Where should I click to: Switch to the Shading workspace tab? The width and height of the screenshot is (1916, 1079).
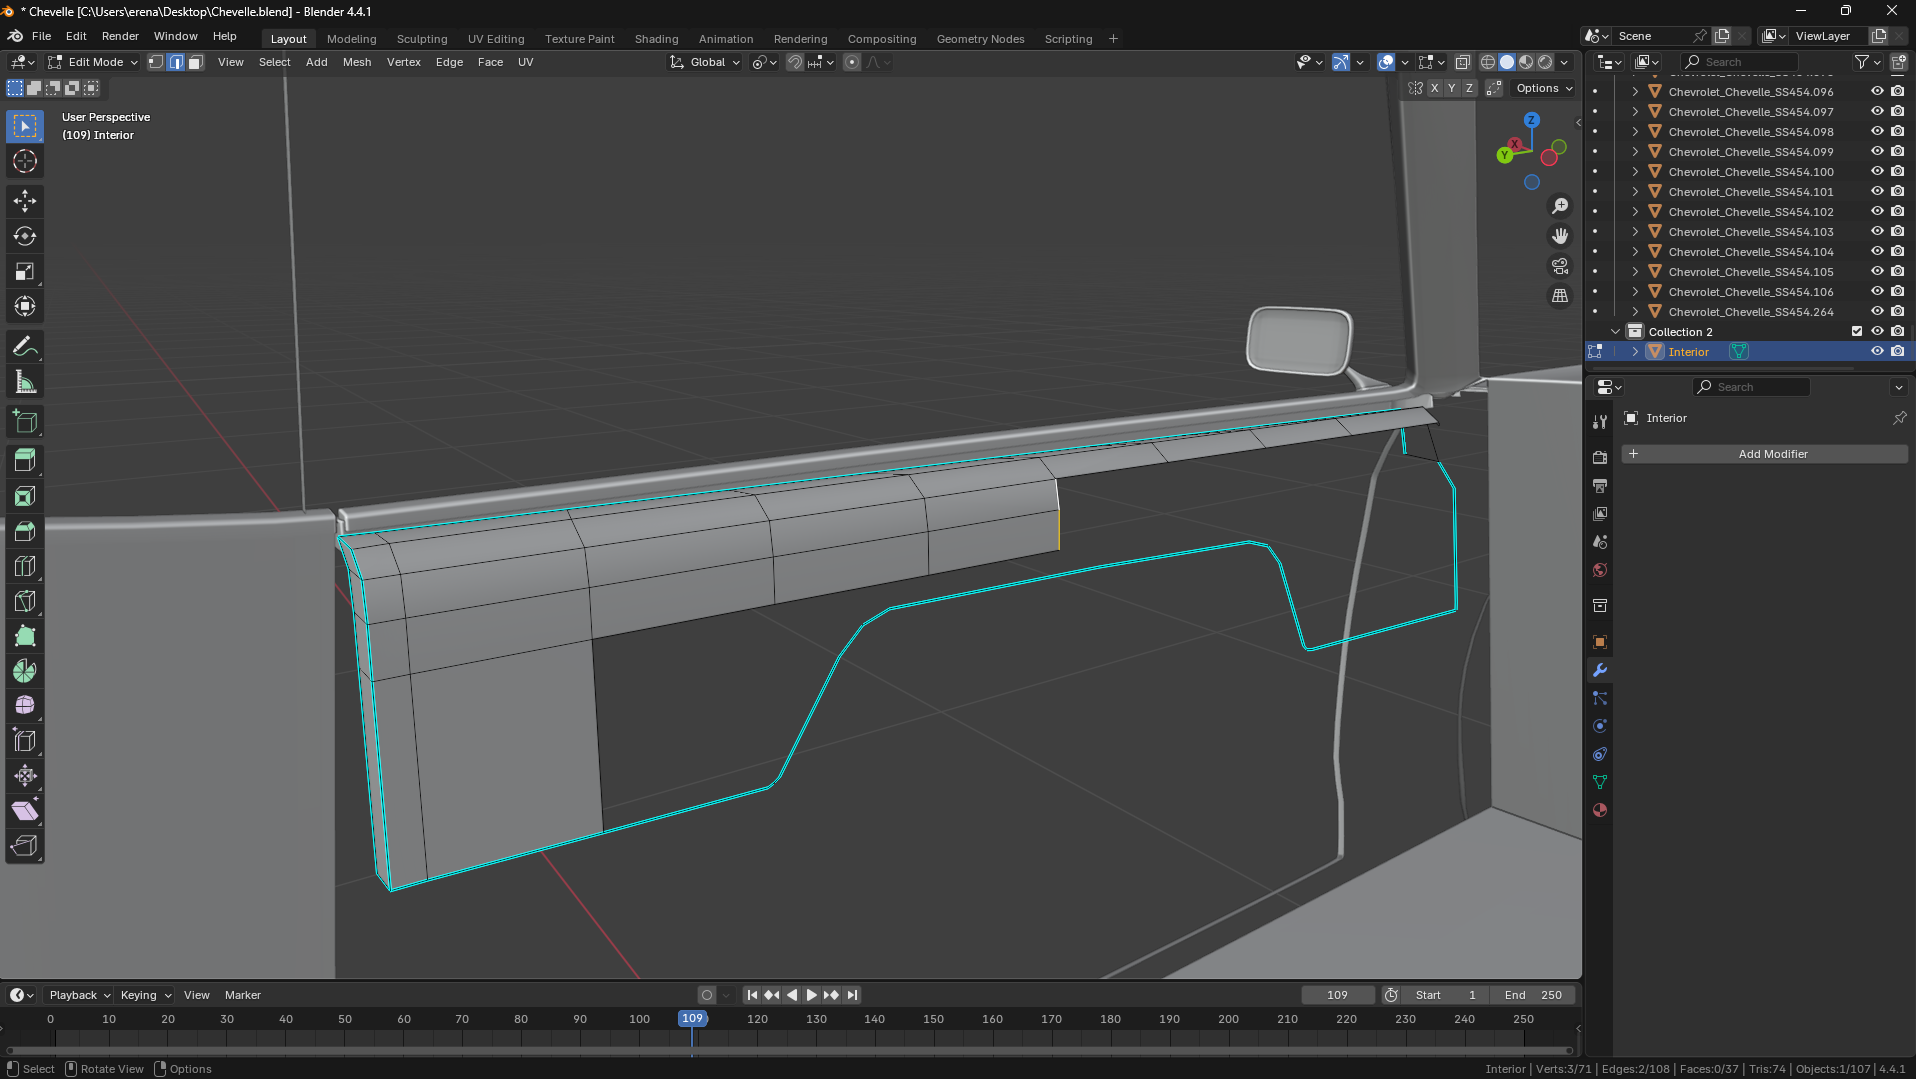[656, 39]
